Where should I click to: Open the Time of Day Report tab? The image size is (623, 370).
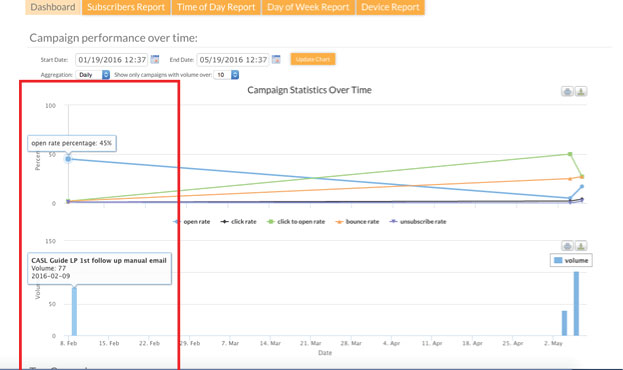coord(216,7)
